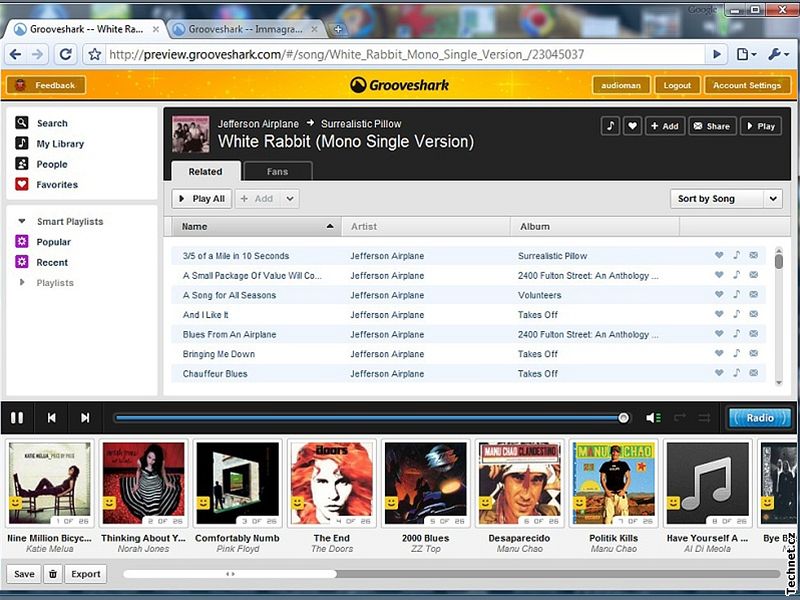Open the Surrealistic Pillow album link in header
The width and height of the screenshot is (800, 600).
361,123
